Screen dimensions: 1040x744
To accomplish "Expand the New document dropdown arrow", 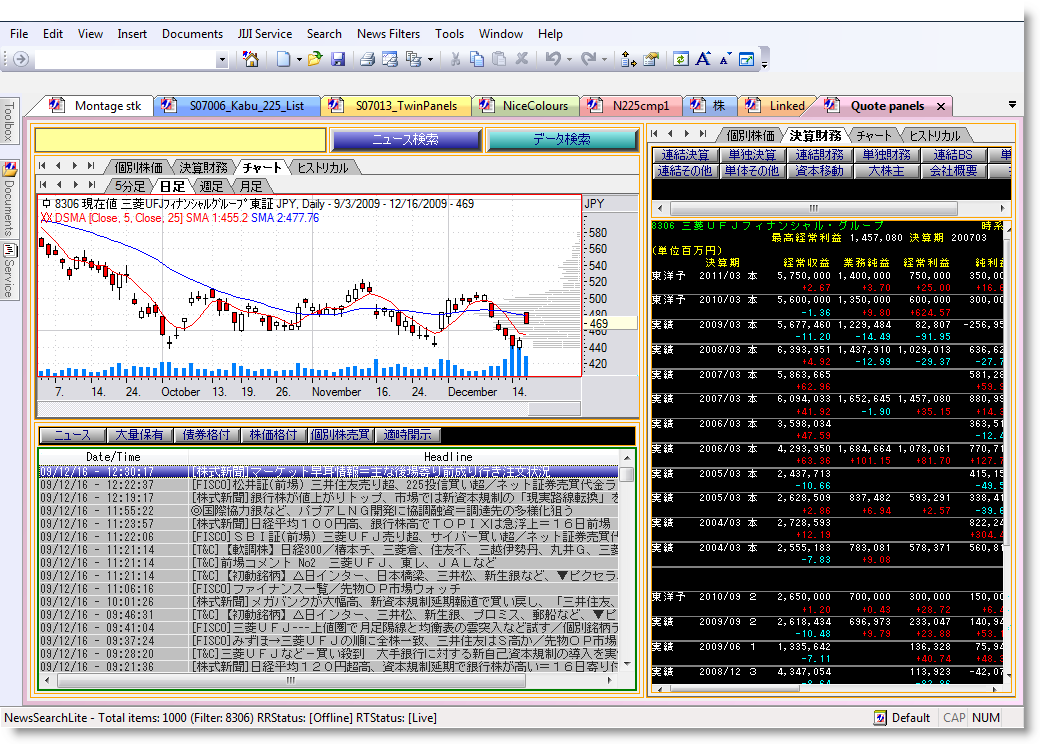I will (x=299, y=60).
